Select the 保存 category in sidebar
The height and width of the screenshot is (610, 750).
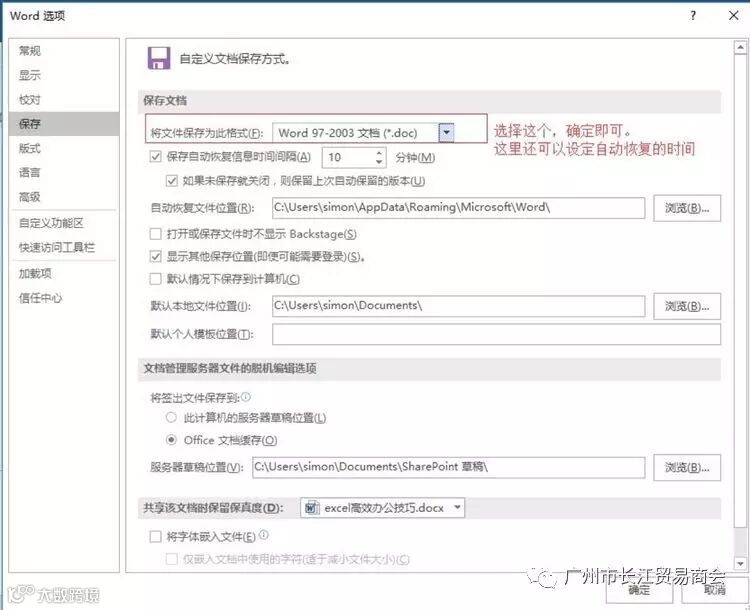tap(64, 124)
